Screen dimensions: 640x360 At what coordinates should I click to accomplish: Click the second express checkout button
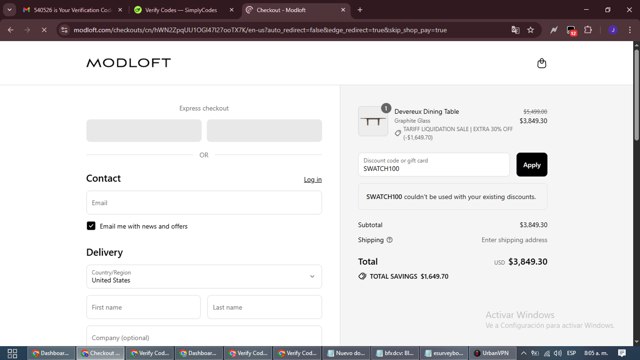click(x=264, y=131)
